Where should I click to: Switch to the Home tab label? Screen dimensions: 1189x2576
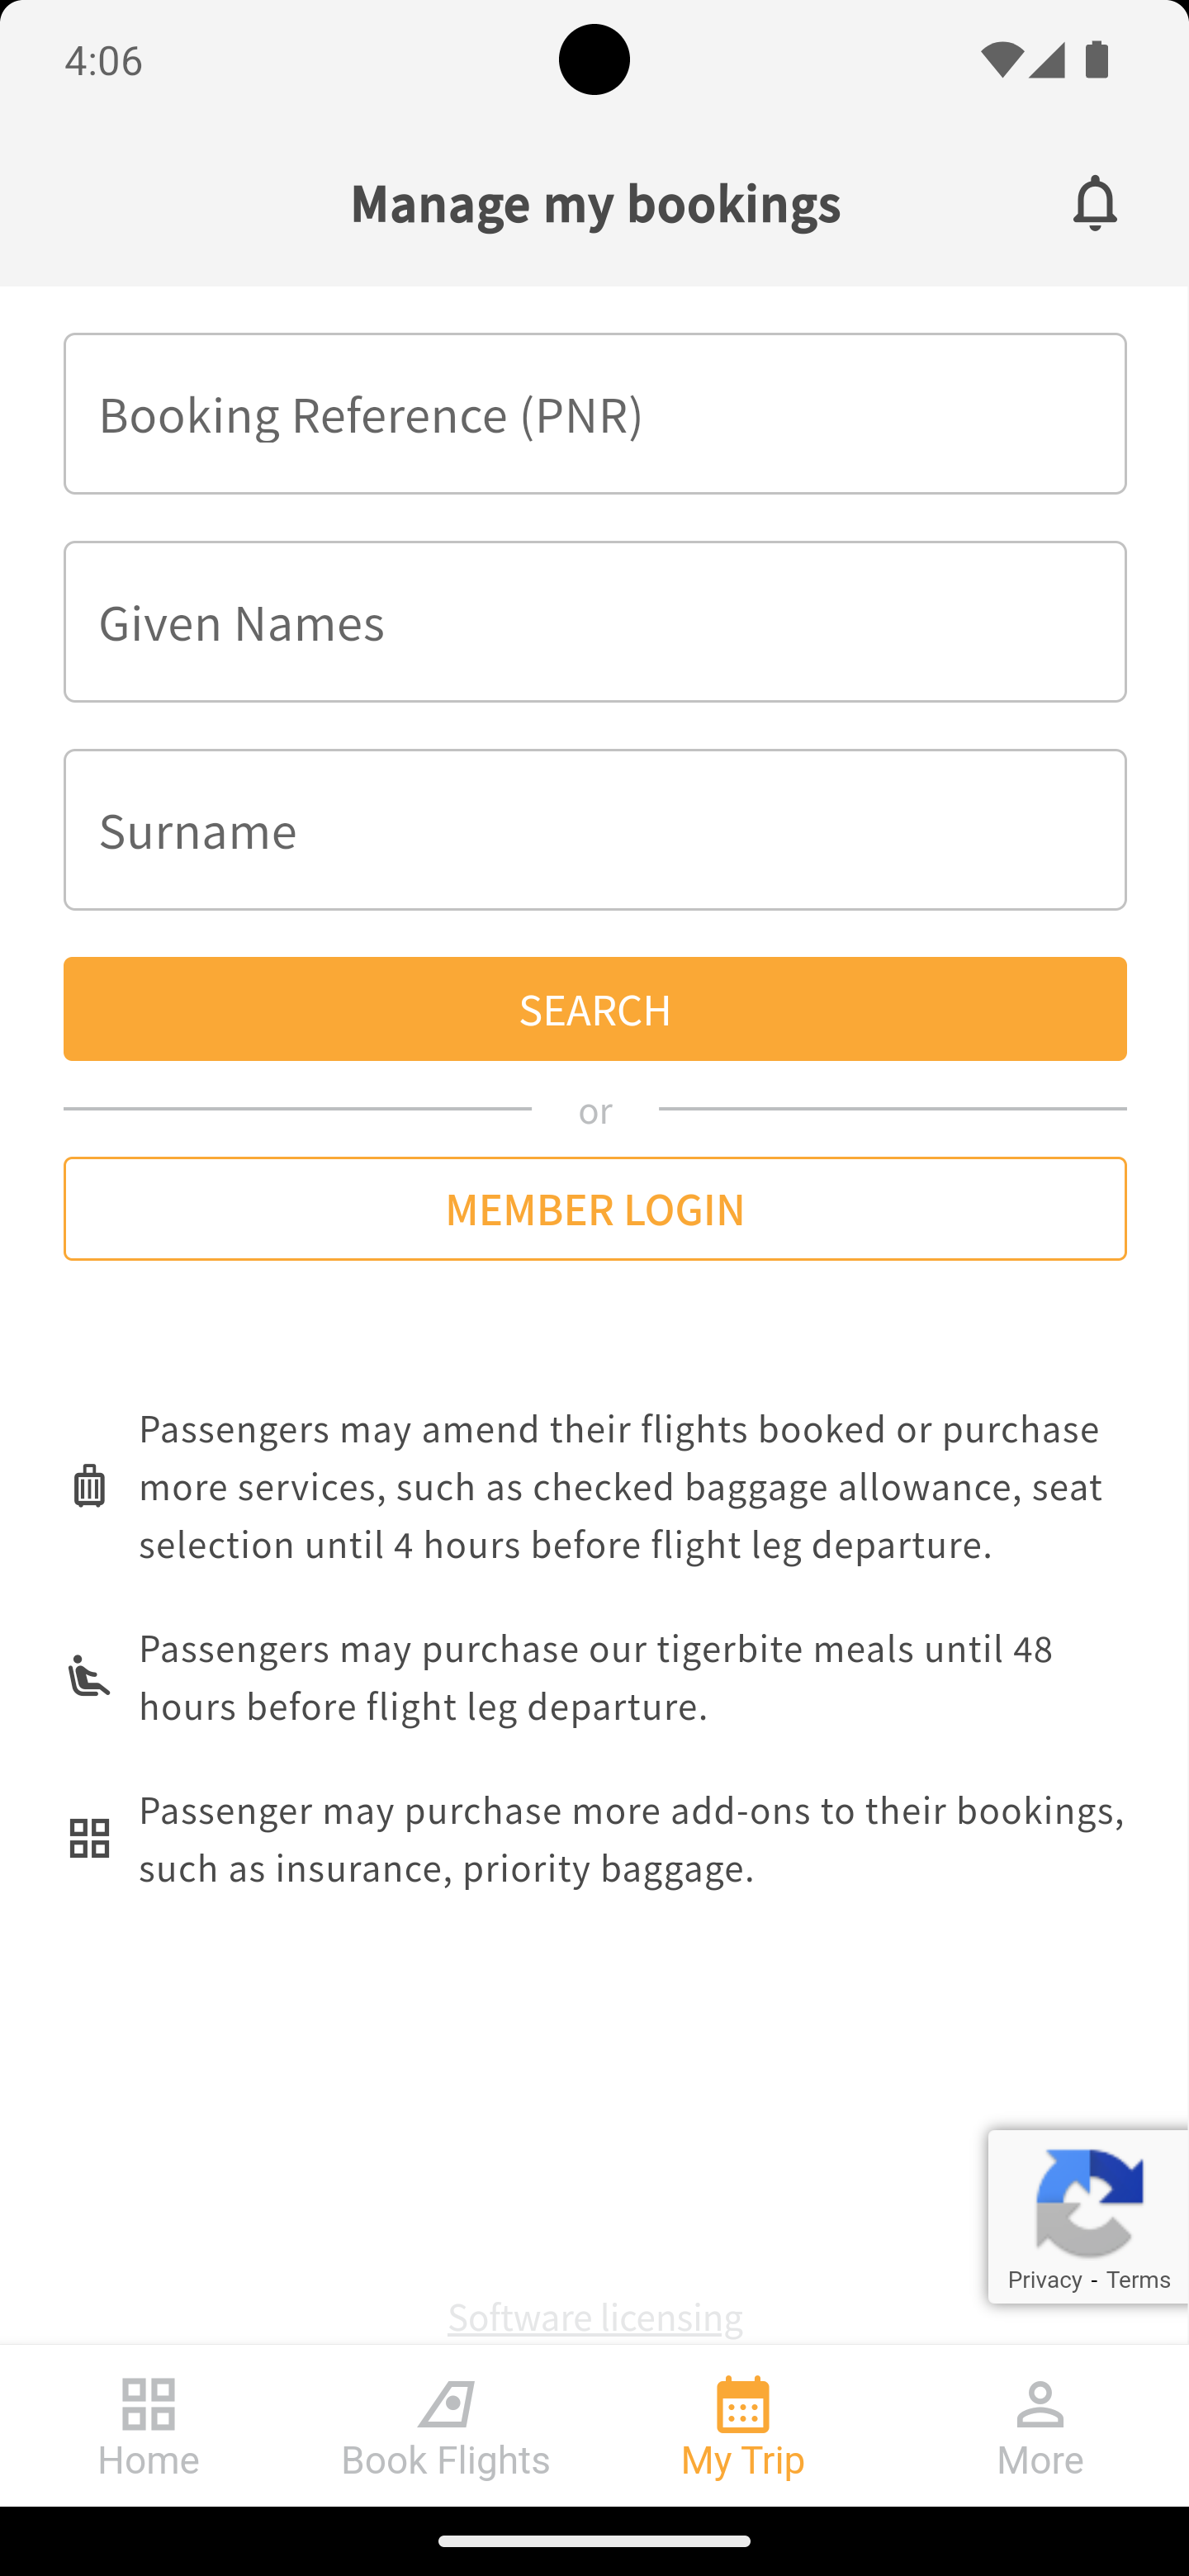(148, 2460)
